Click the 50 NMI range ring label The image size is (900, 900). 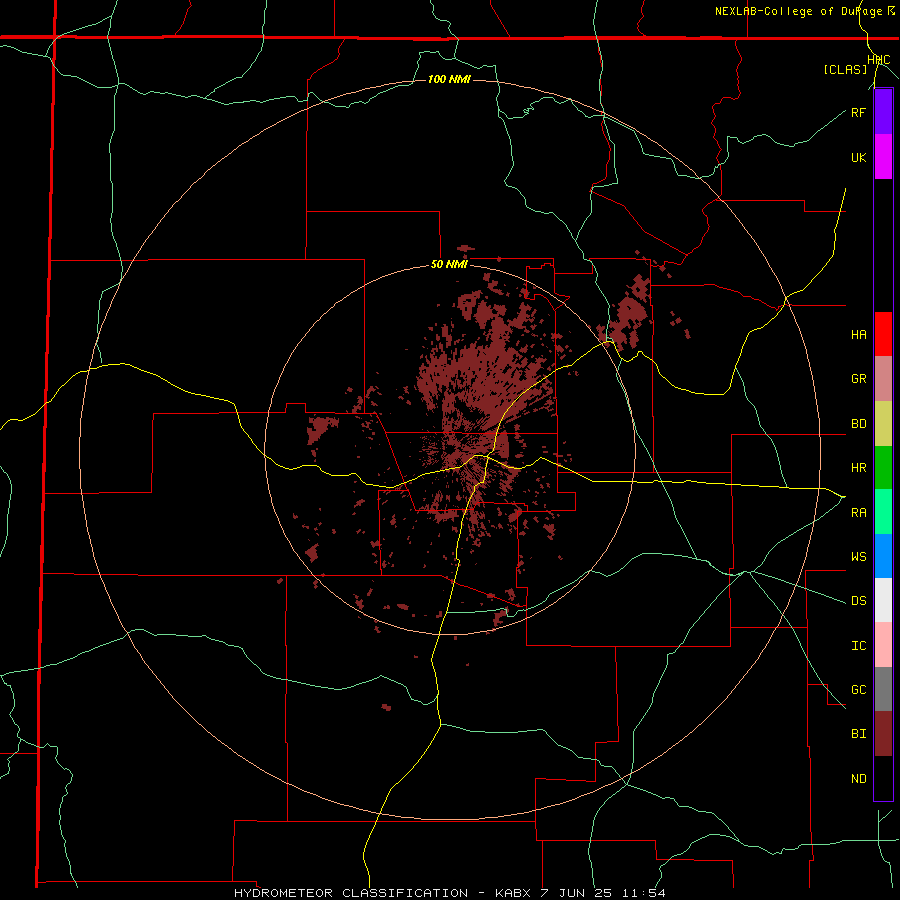(x=449, y=265)
